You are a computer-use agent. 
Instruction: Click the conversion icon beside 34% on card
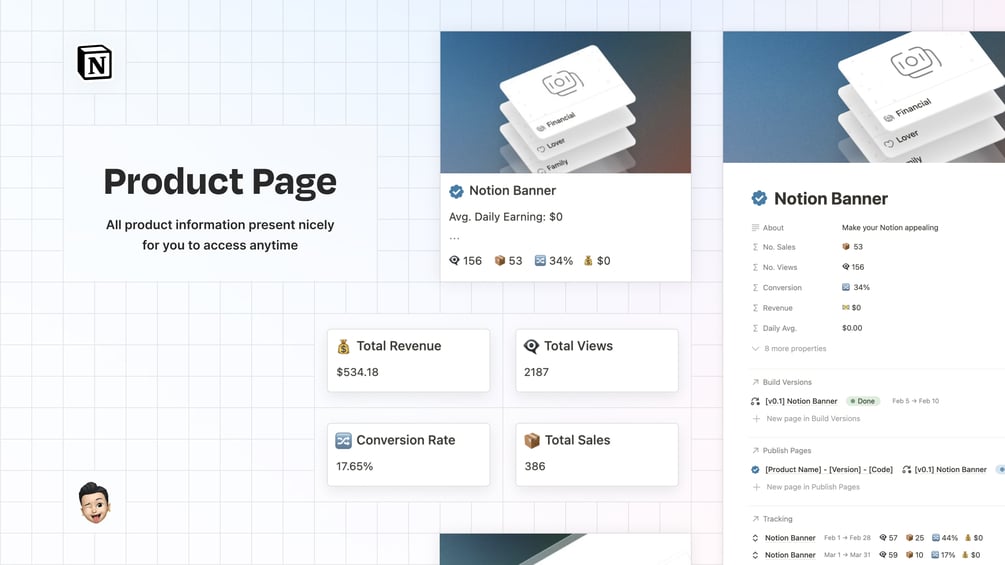[540, 260]
